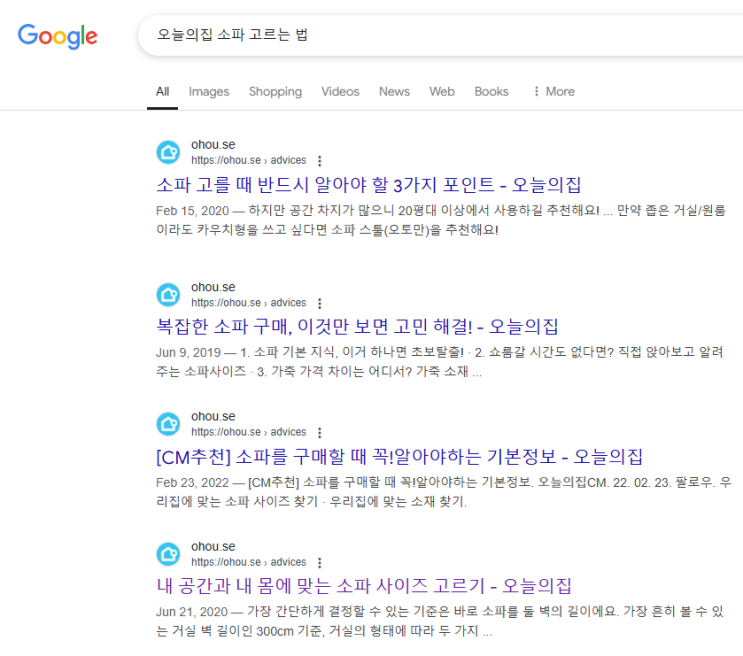Click ohou.se favicon for [CM추천] result

click(168, 424)
